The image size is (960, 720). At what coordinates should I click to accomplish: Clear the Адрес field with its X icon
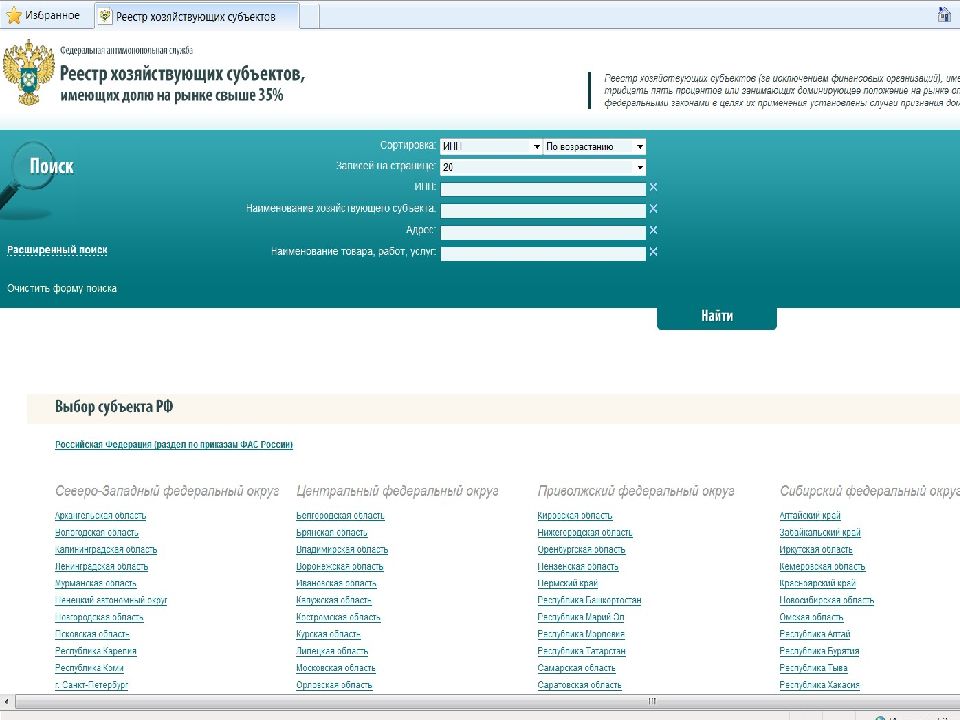(653, 230)
